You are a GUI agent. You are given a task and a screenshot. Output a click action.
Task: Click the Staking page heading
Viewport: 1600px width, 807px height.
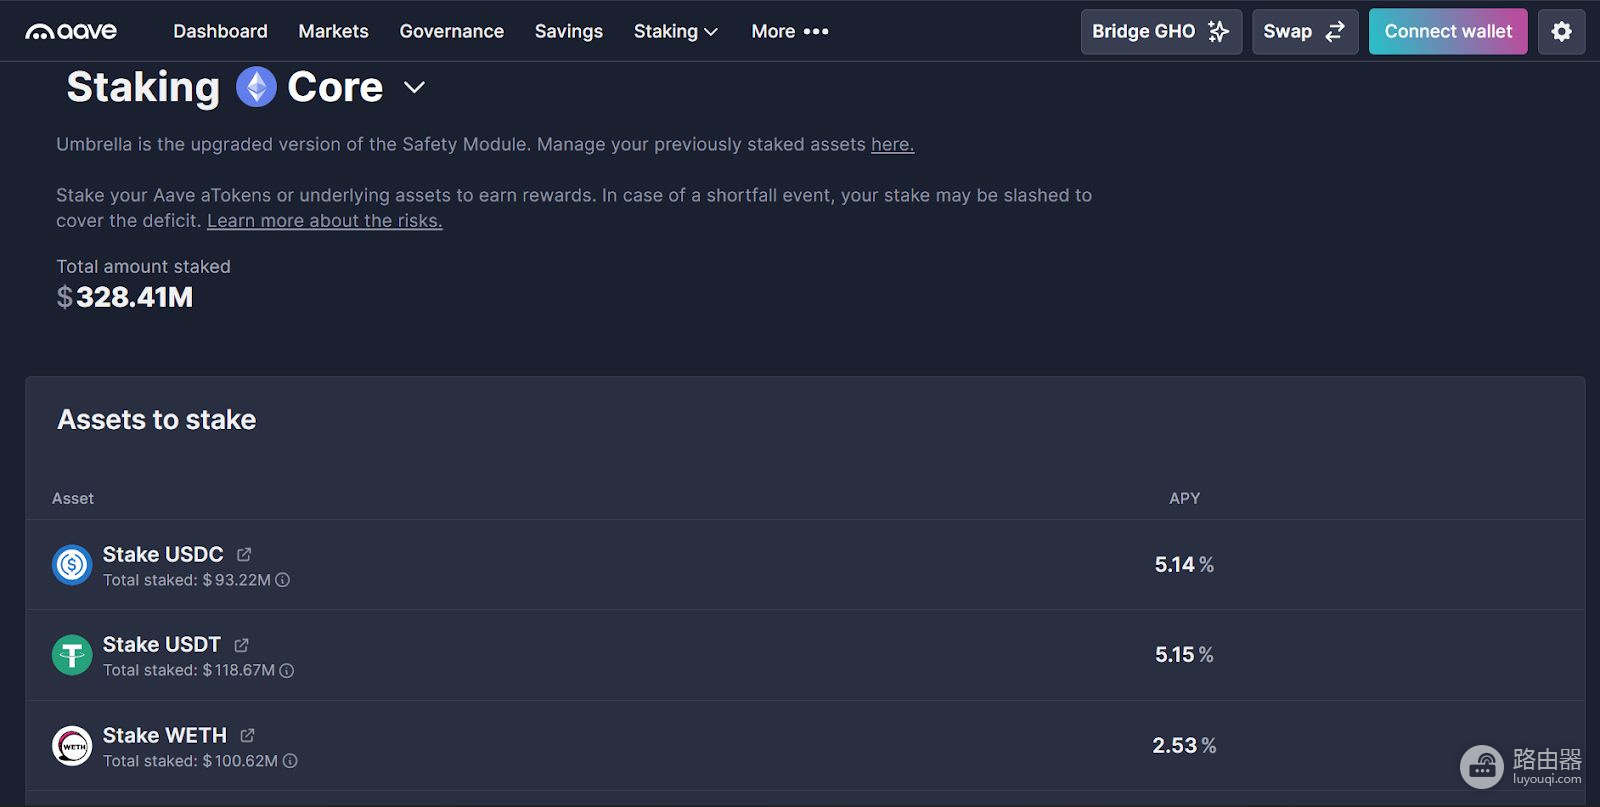coord(143,88)
